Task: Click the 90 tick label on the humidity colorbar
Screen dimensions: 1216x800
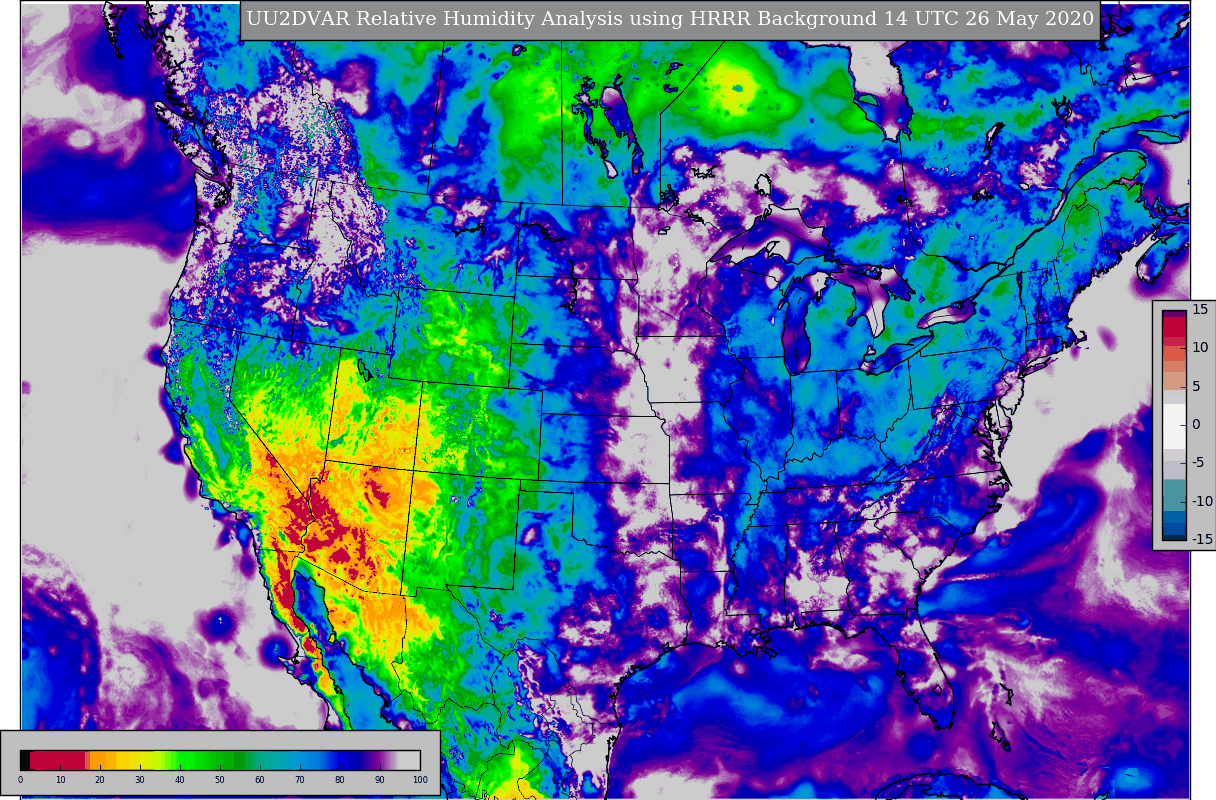Action: point(379,780)
